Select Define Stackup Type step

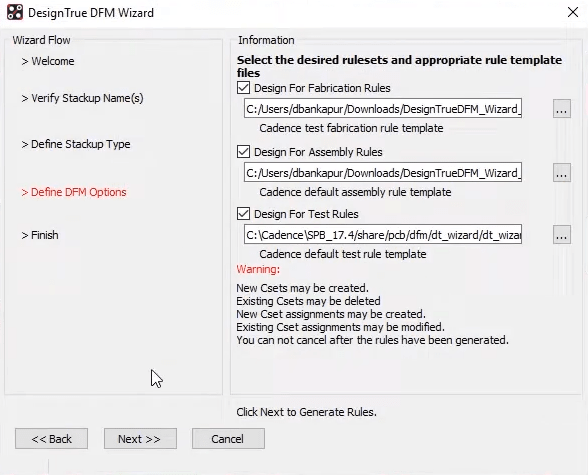pos(76,144)
